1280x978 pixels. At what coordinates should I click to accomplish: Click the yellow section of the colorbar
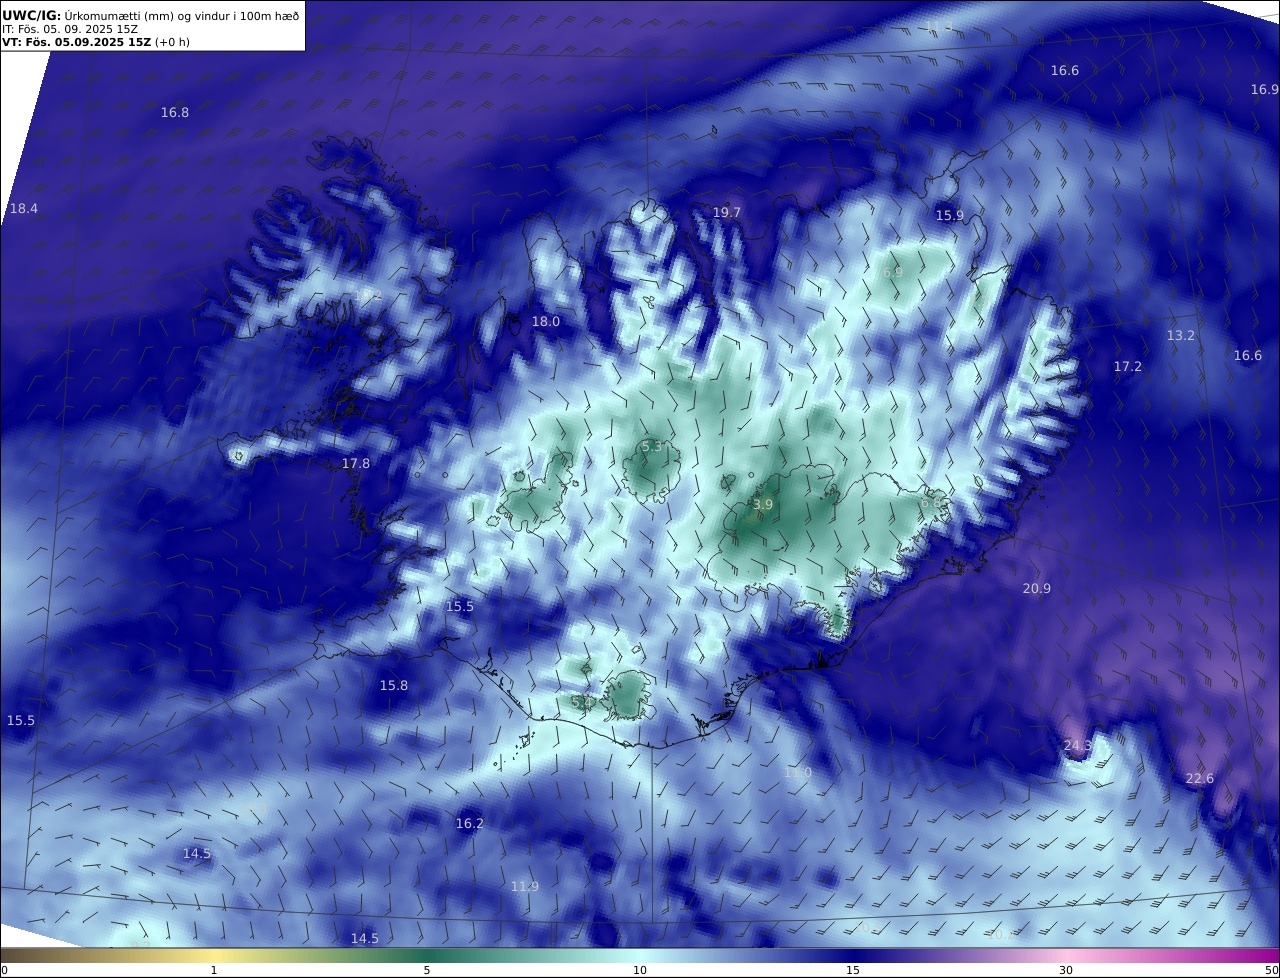[x=214, y=955]
